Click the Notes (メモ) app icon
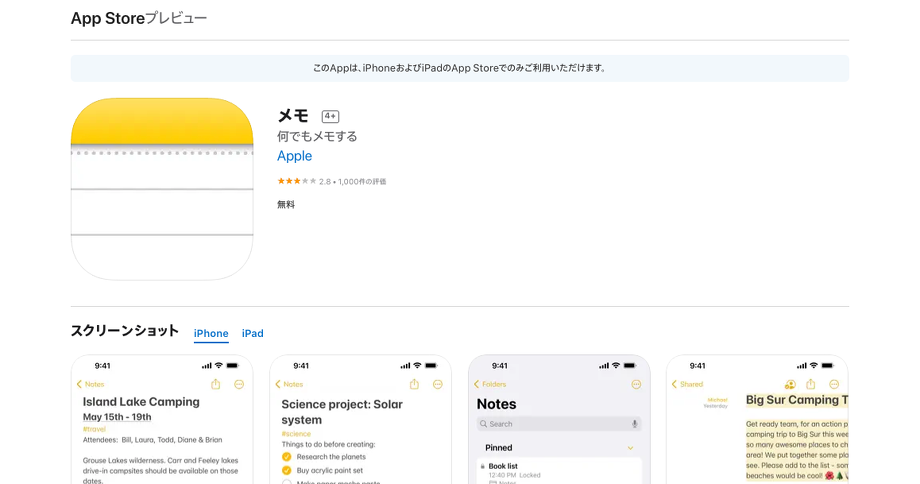Screen dimensions: 920x484 click(162, 189)
